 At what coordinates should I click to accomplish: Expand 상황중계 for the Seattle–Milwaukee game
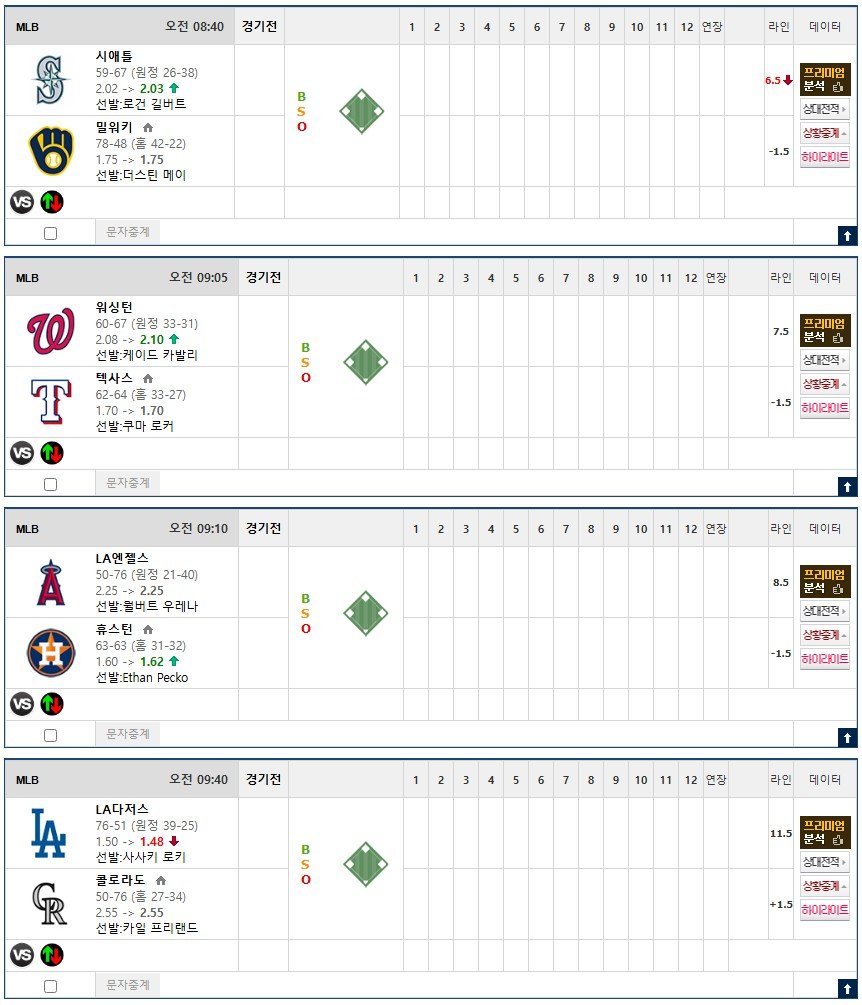pos(825,133)
